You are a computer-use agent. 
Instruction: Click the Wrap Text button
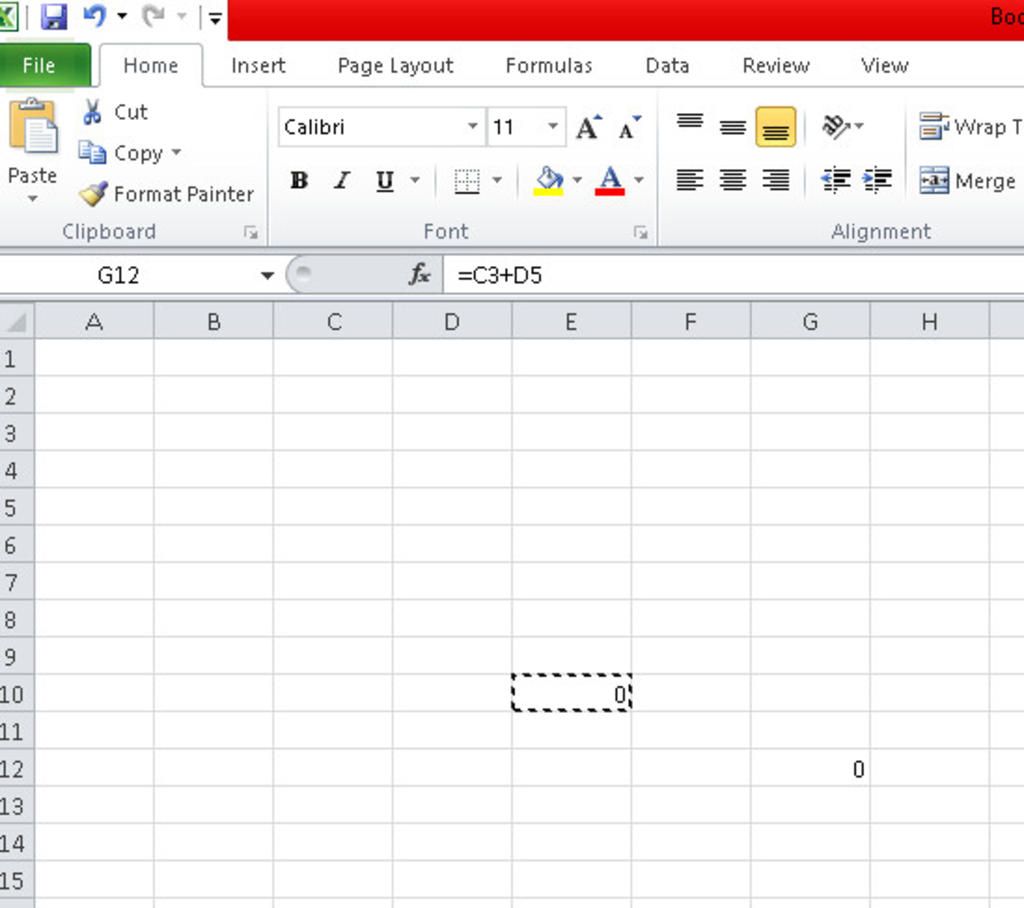click(969, 127)
